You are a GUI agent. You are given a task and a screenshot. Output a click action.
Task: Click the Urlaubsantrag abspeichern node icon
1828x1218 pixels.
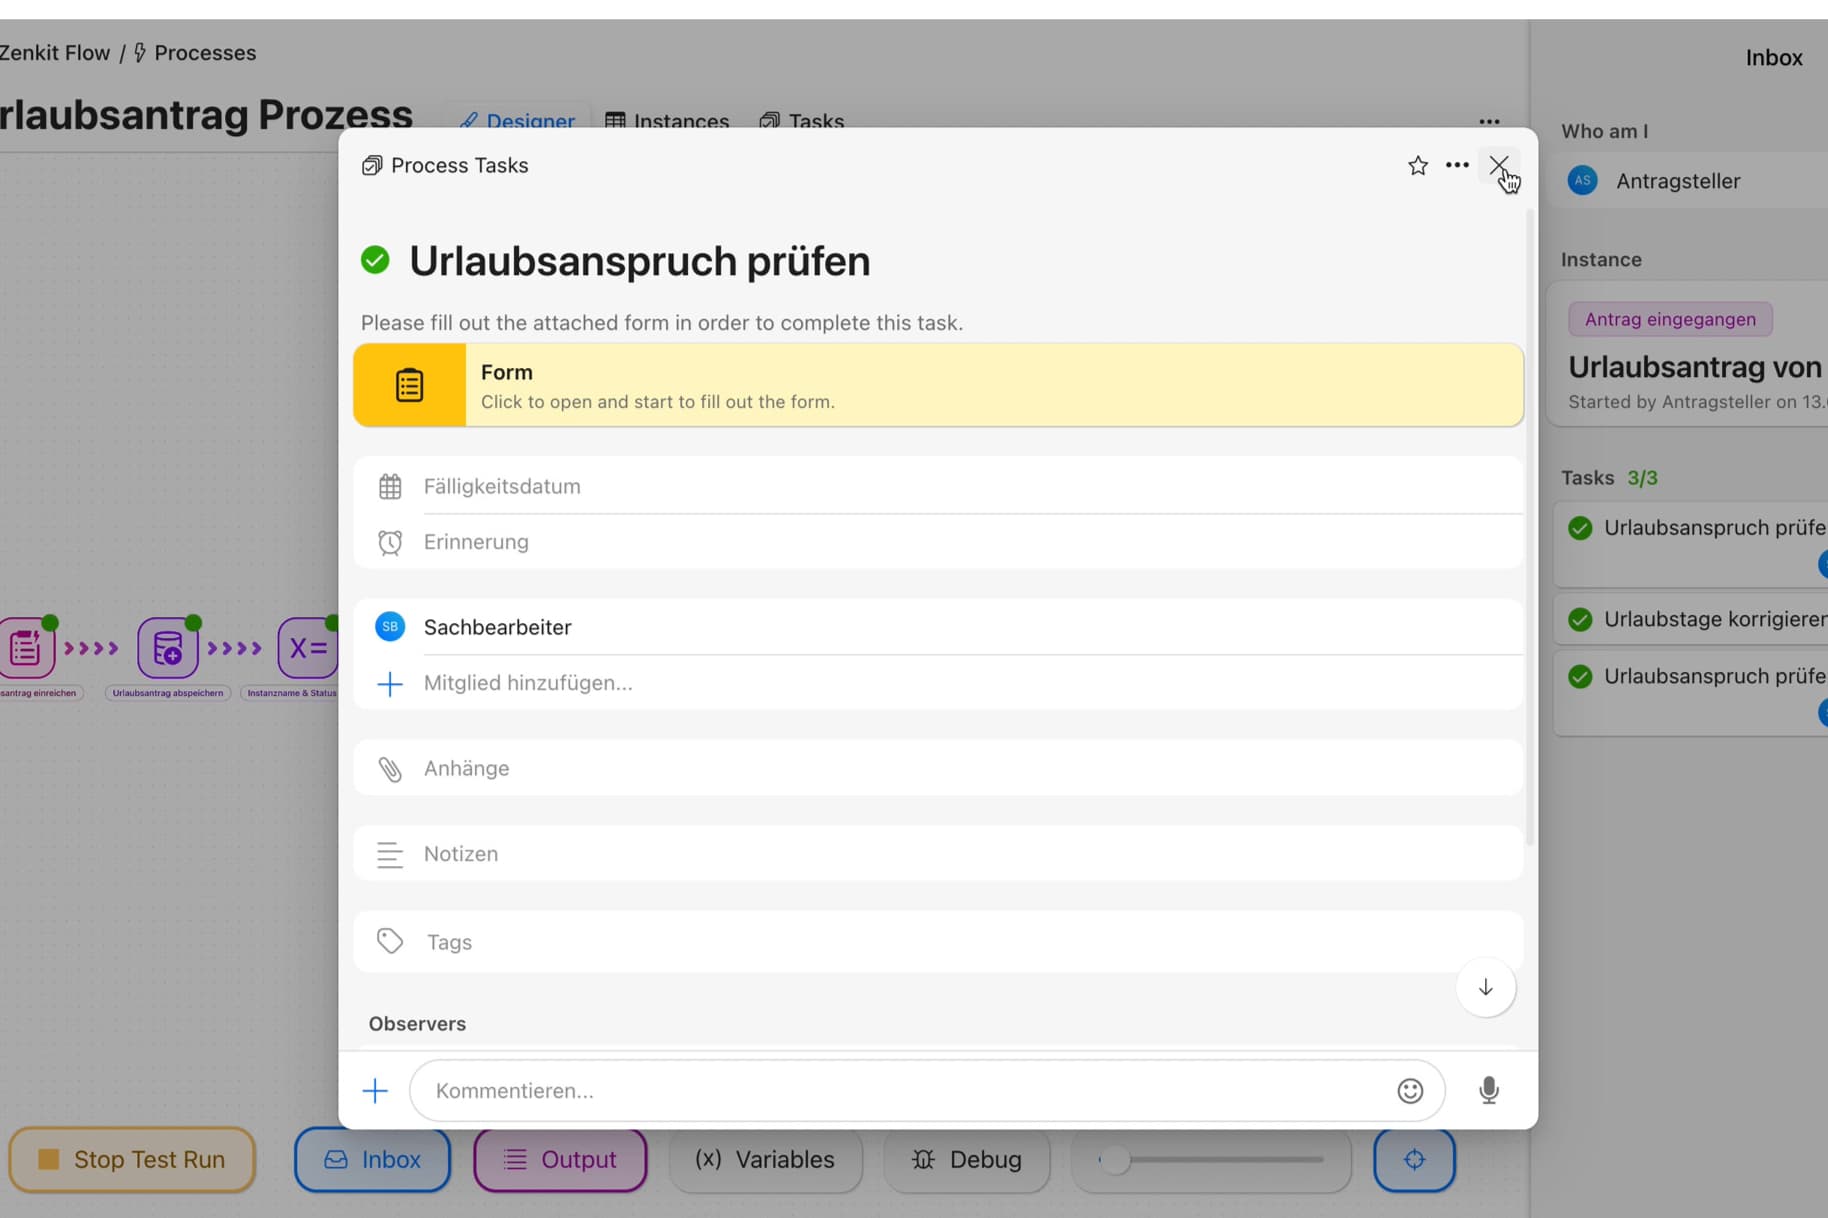[168, 648]
